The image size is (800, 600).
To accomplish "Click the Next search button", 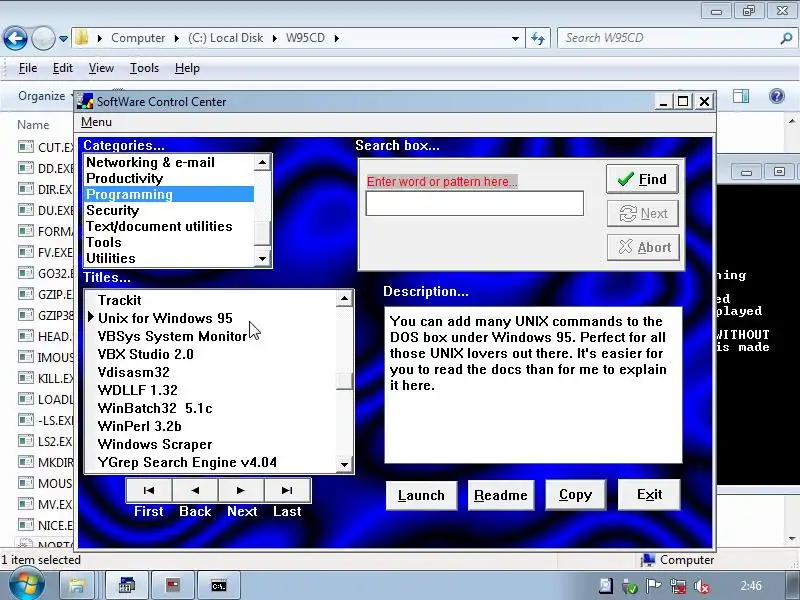I will tap(642, 213).
